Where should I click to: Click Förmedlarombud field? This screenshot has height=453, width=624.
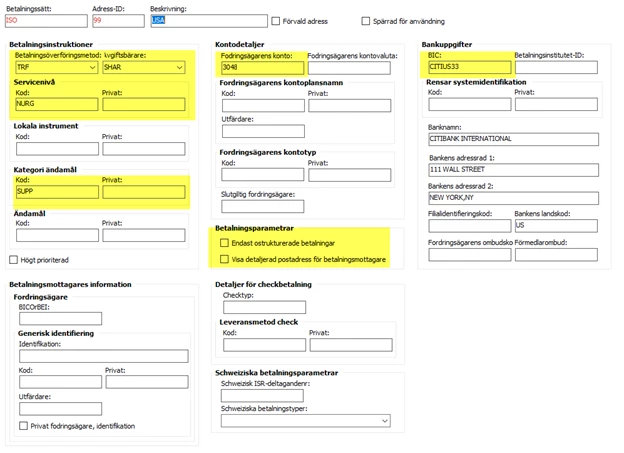pos(556,254)
